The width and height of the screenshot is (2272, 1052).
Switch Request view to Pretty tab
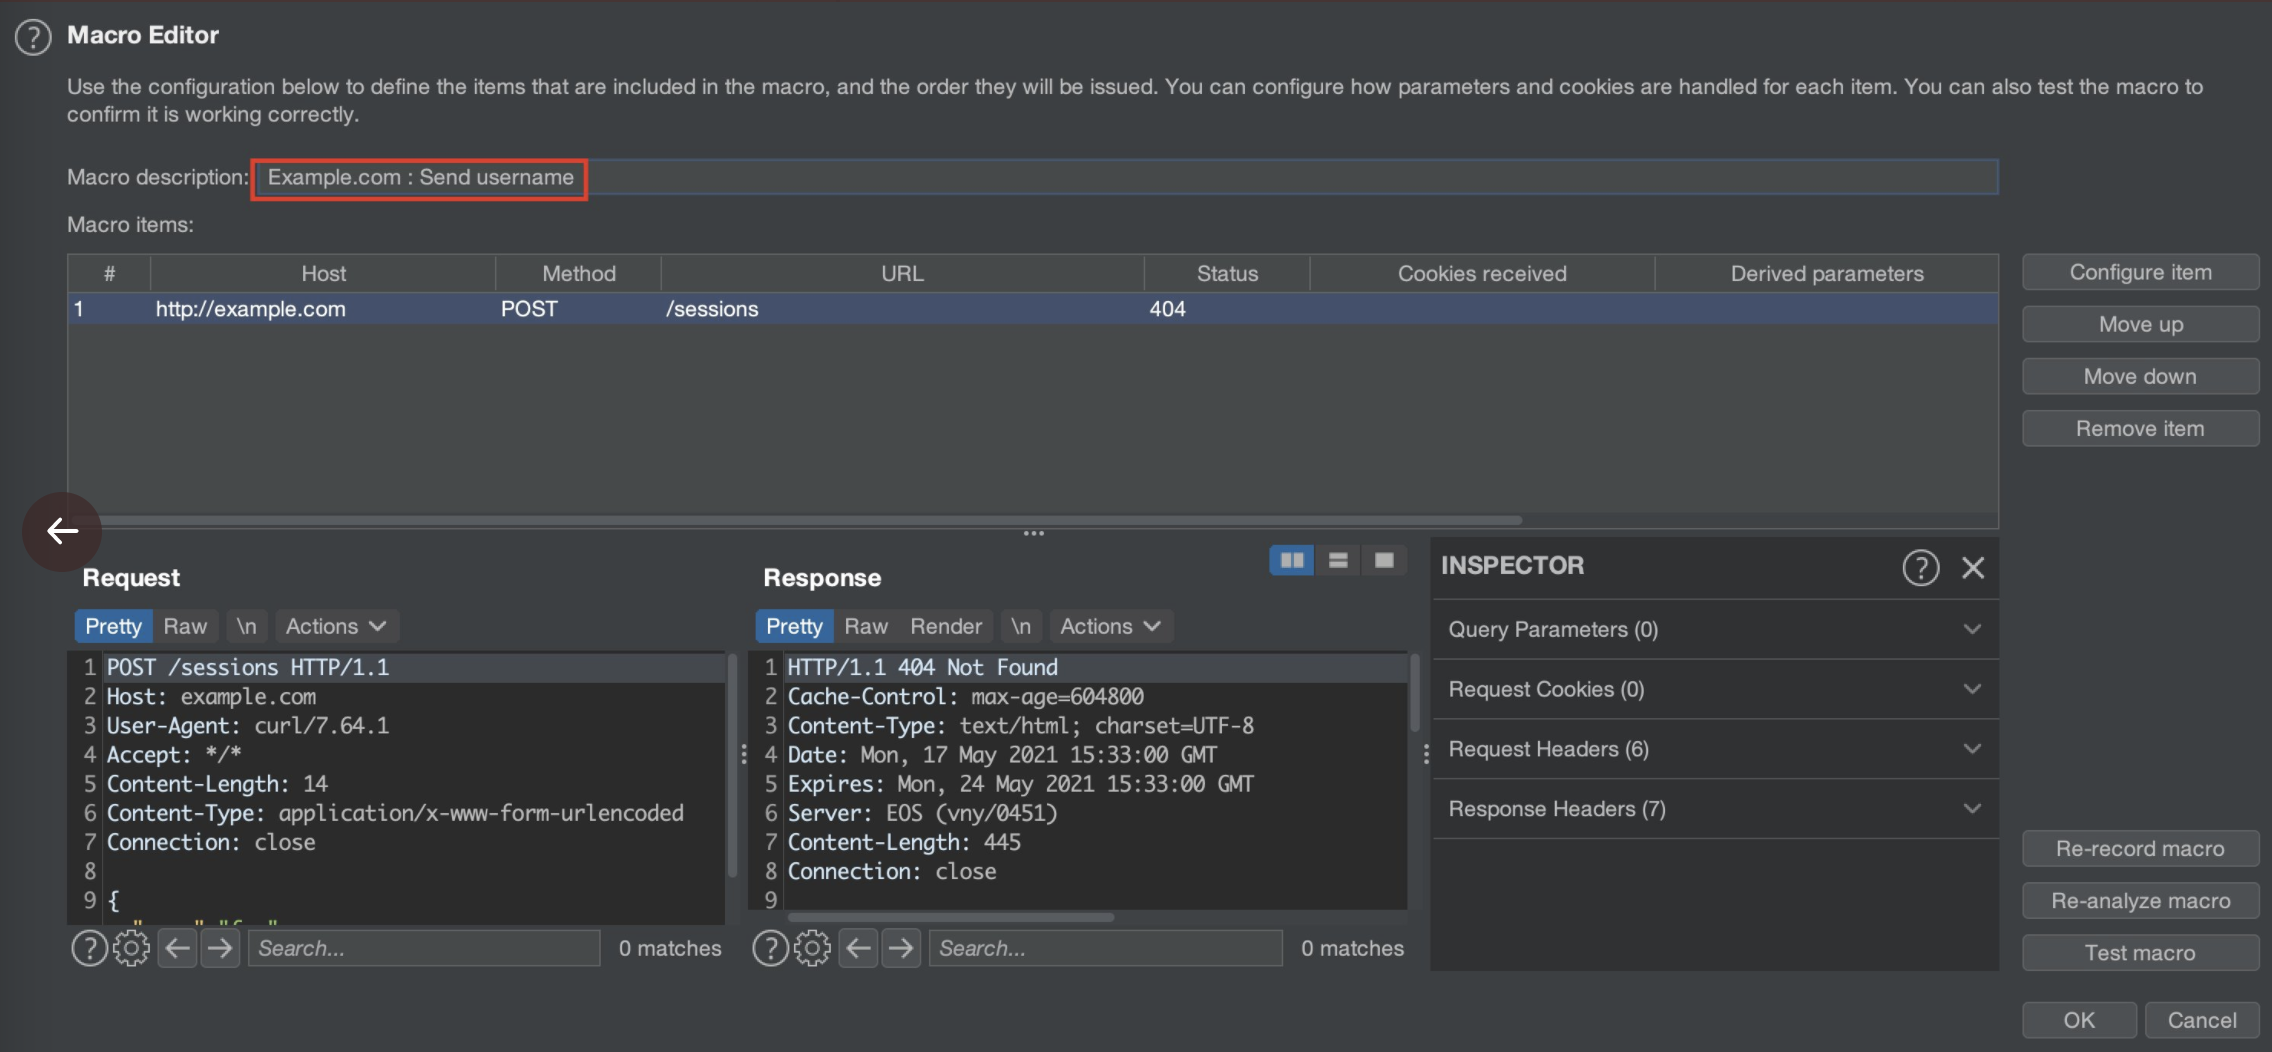coord(113,627)
